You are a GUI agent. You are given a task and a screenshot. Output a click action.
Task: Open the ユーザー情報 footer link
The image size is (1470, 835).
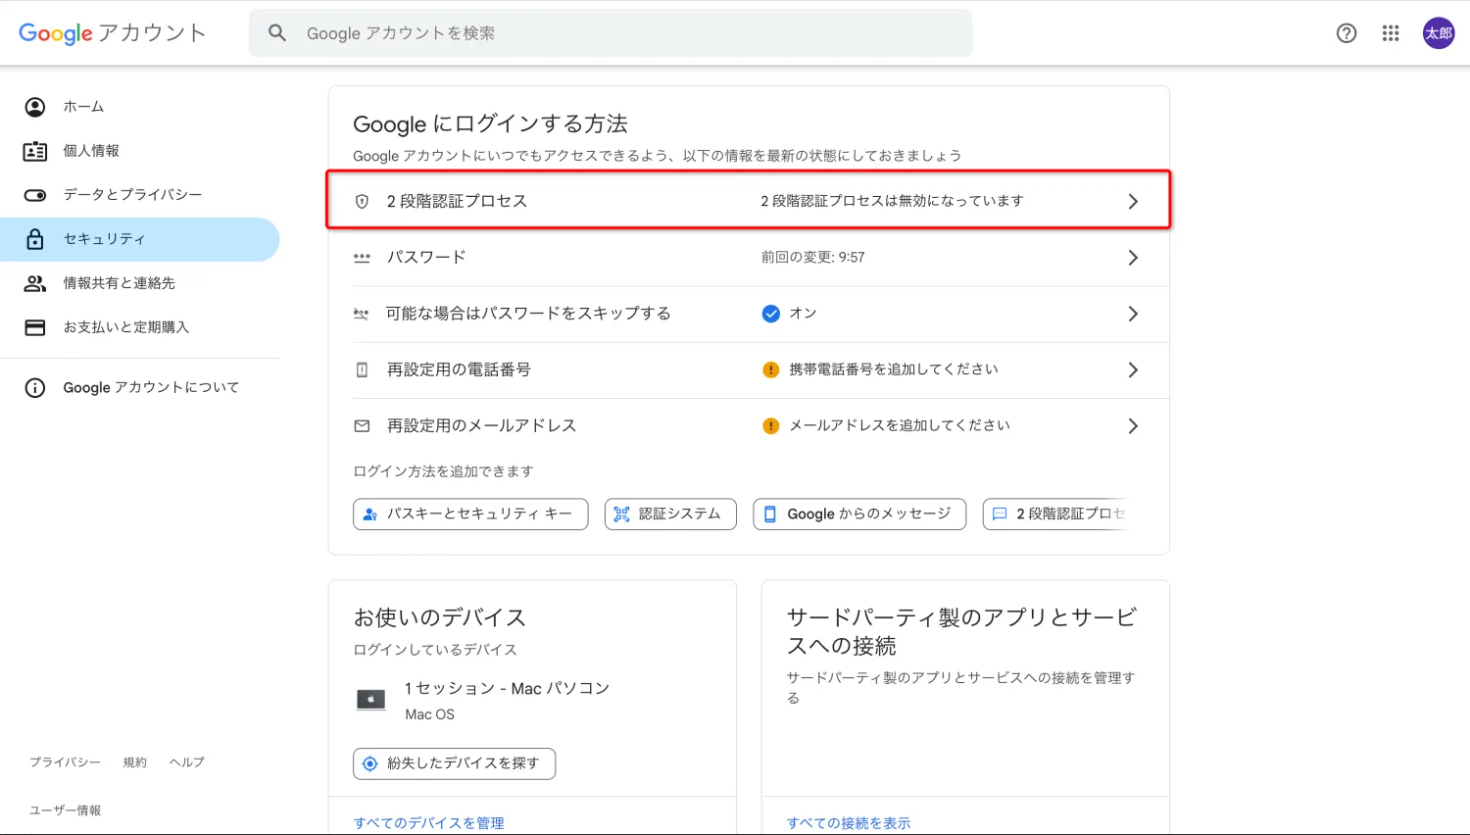65,811
